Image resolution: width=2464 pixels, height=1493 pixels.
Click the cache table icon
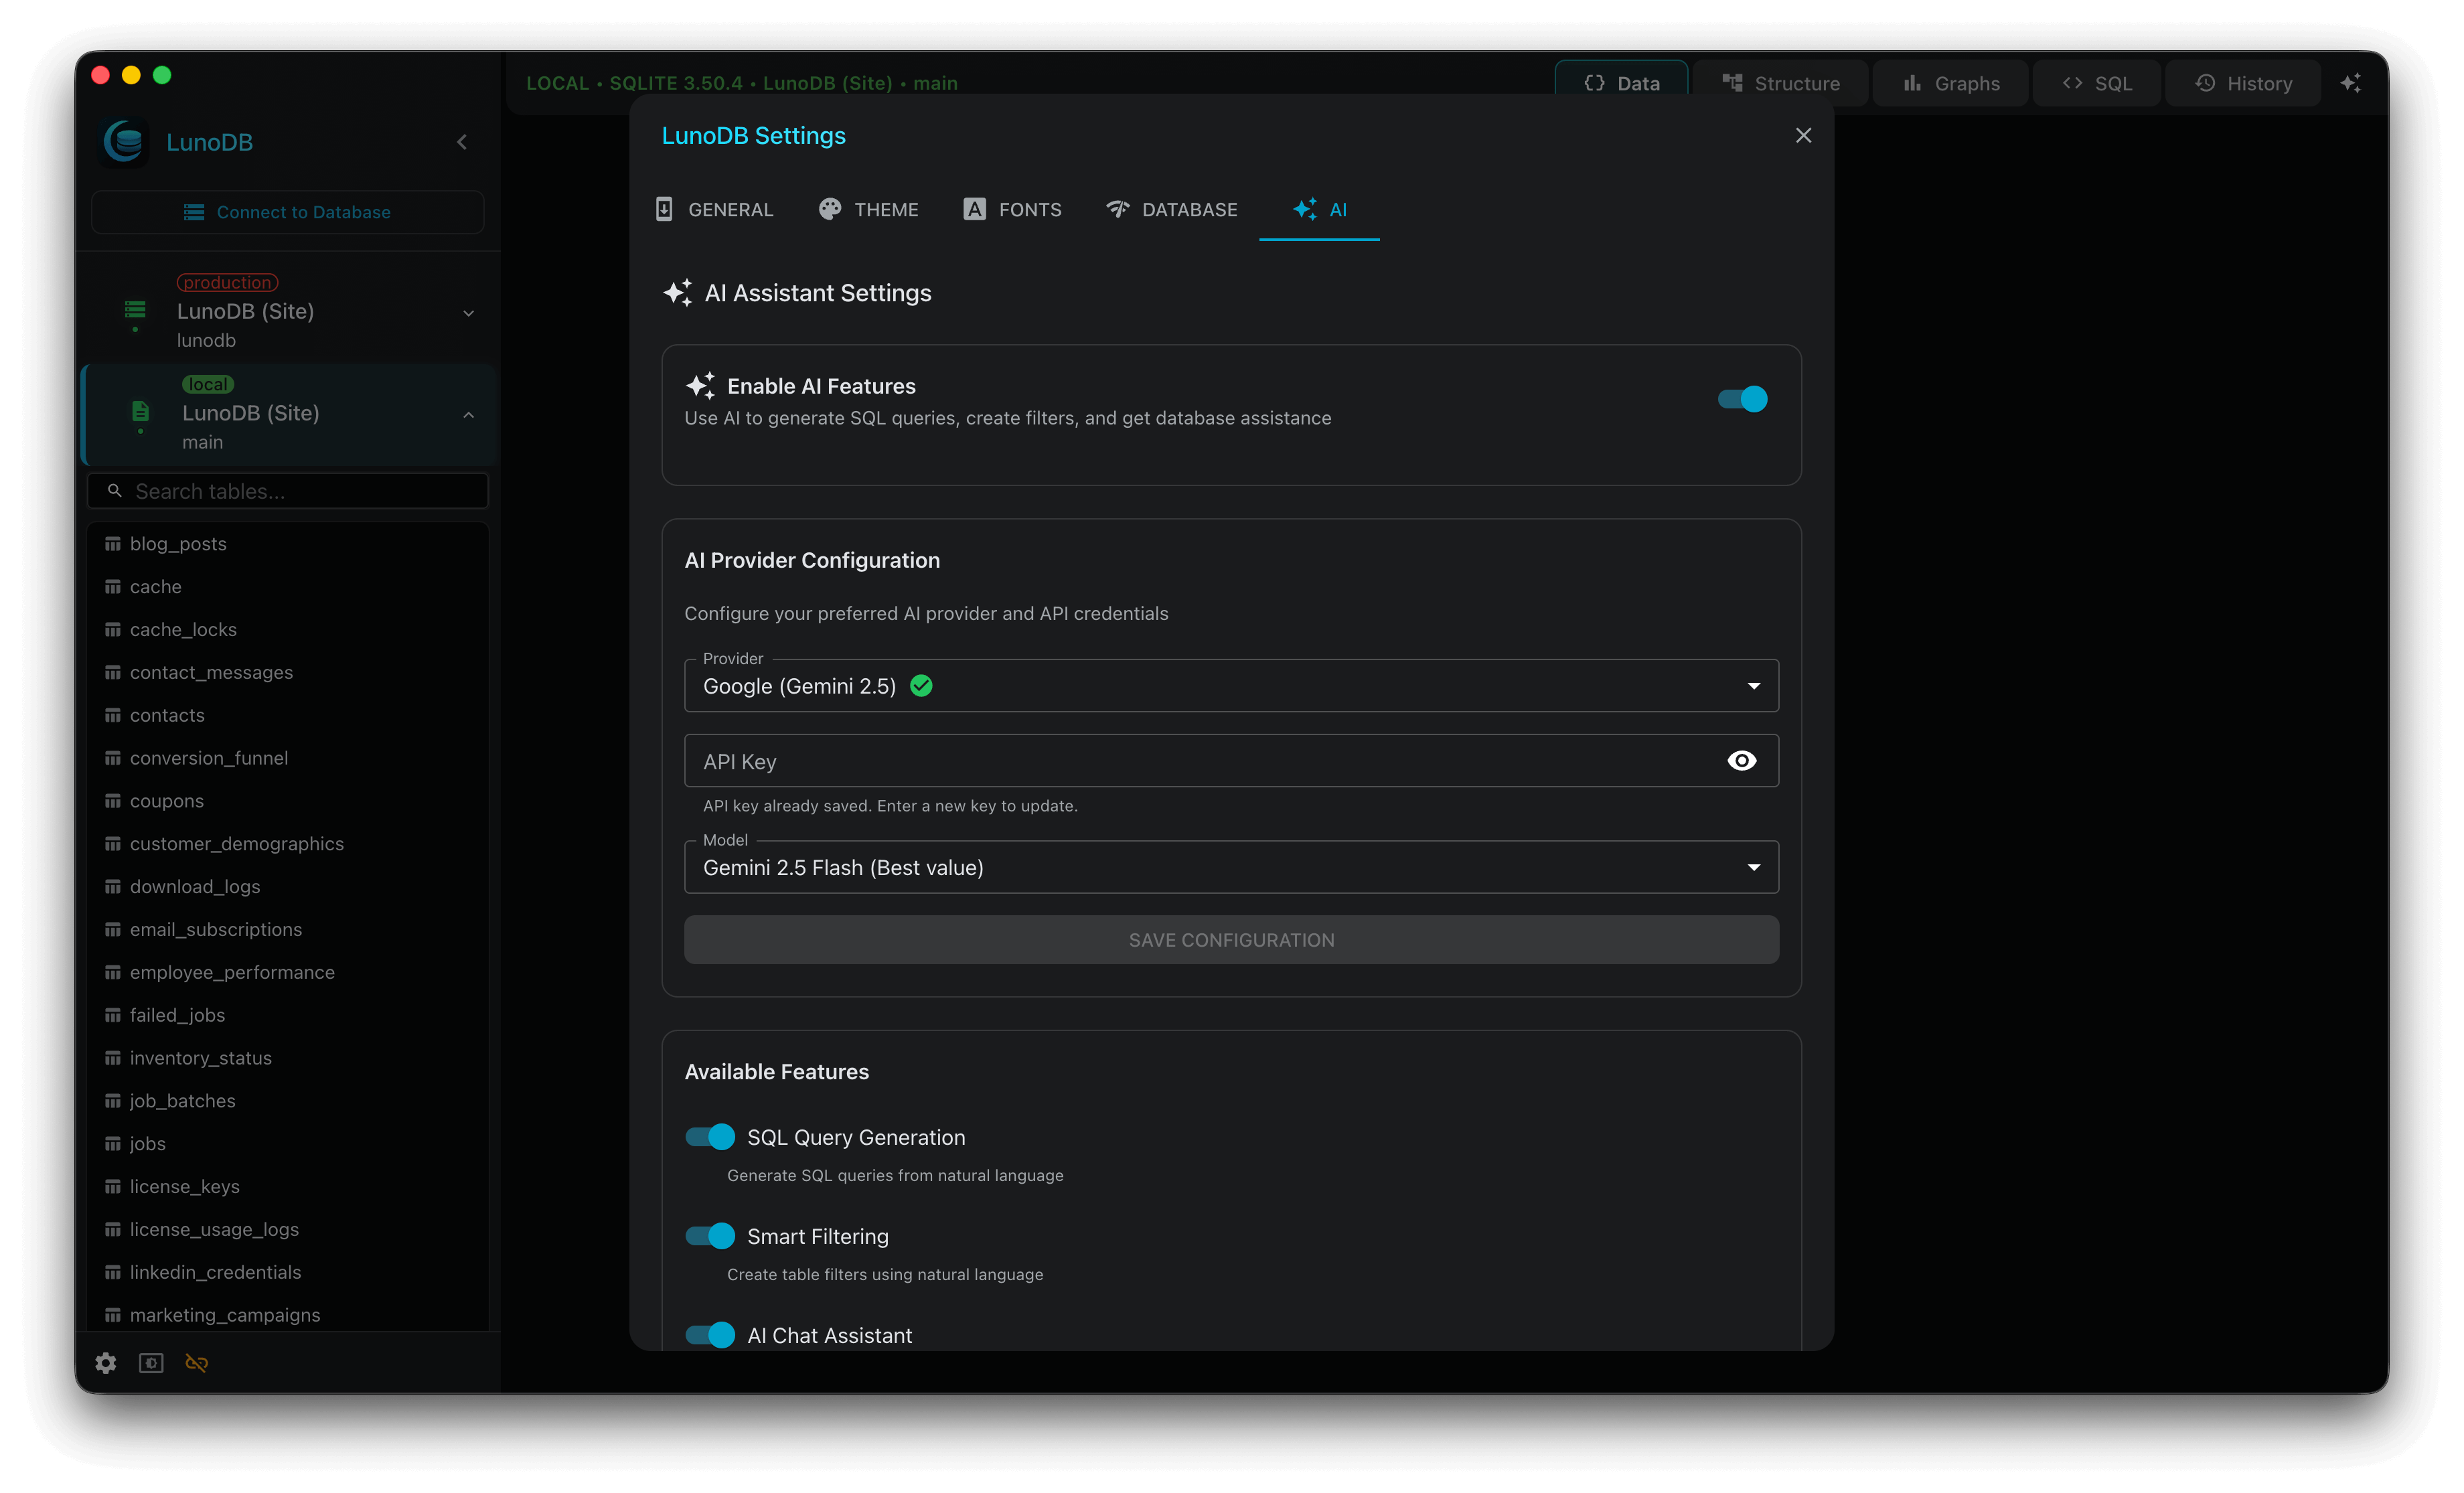[113, 587]
